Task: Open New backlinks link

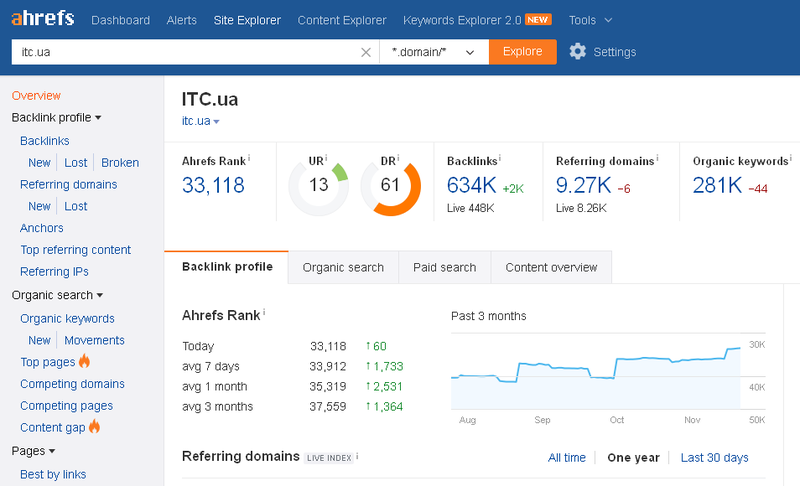Action: (x=39, y=163)
